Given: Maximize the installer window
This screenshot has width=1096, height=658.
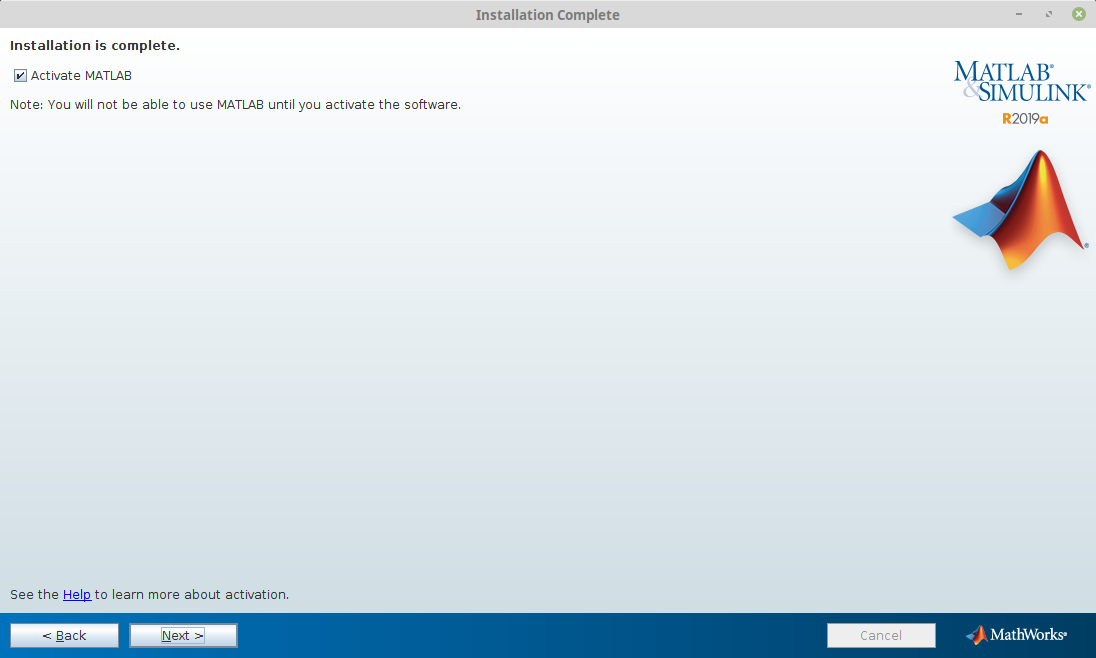Looking at the screenshot, I should (x=1049, y=15).
